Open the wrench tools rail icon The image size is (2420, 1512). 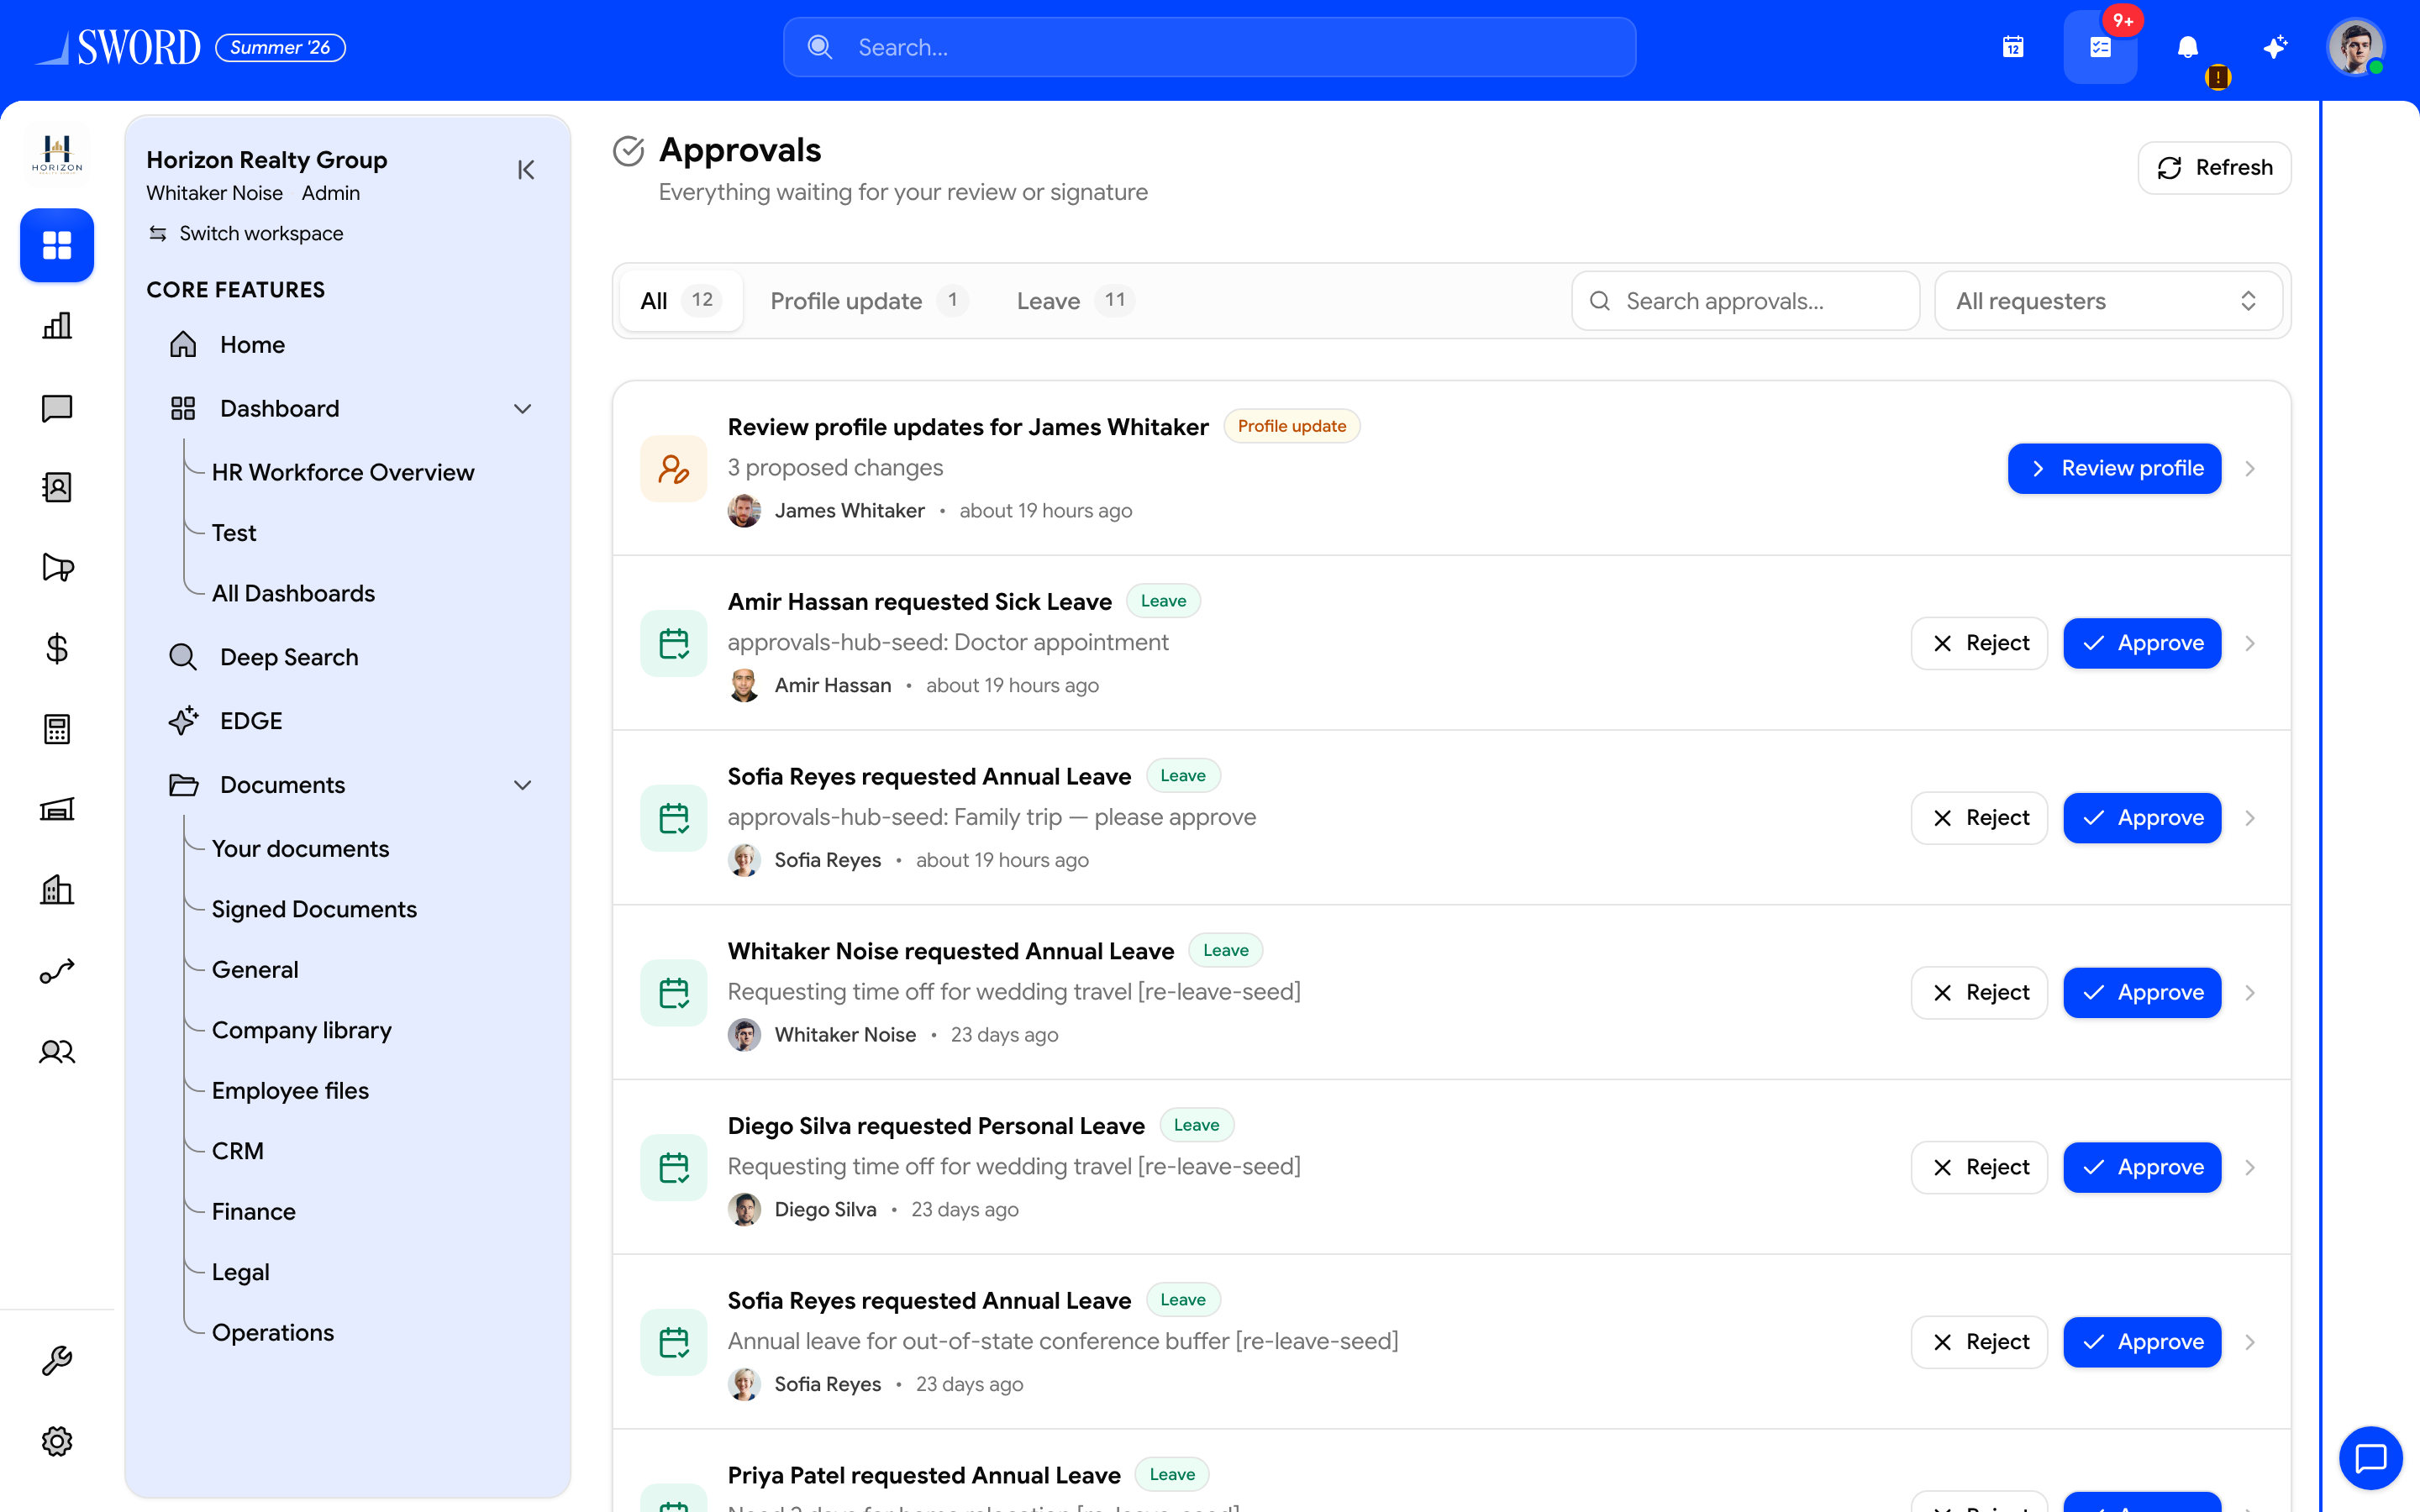point(57,1361)
